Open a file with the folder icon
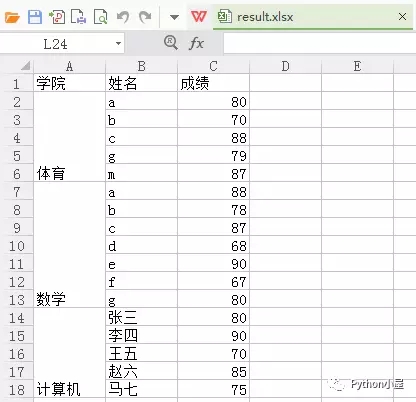Screen dimensions: 416x402 tap(12, 17)
